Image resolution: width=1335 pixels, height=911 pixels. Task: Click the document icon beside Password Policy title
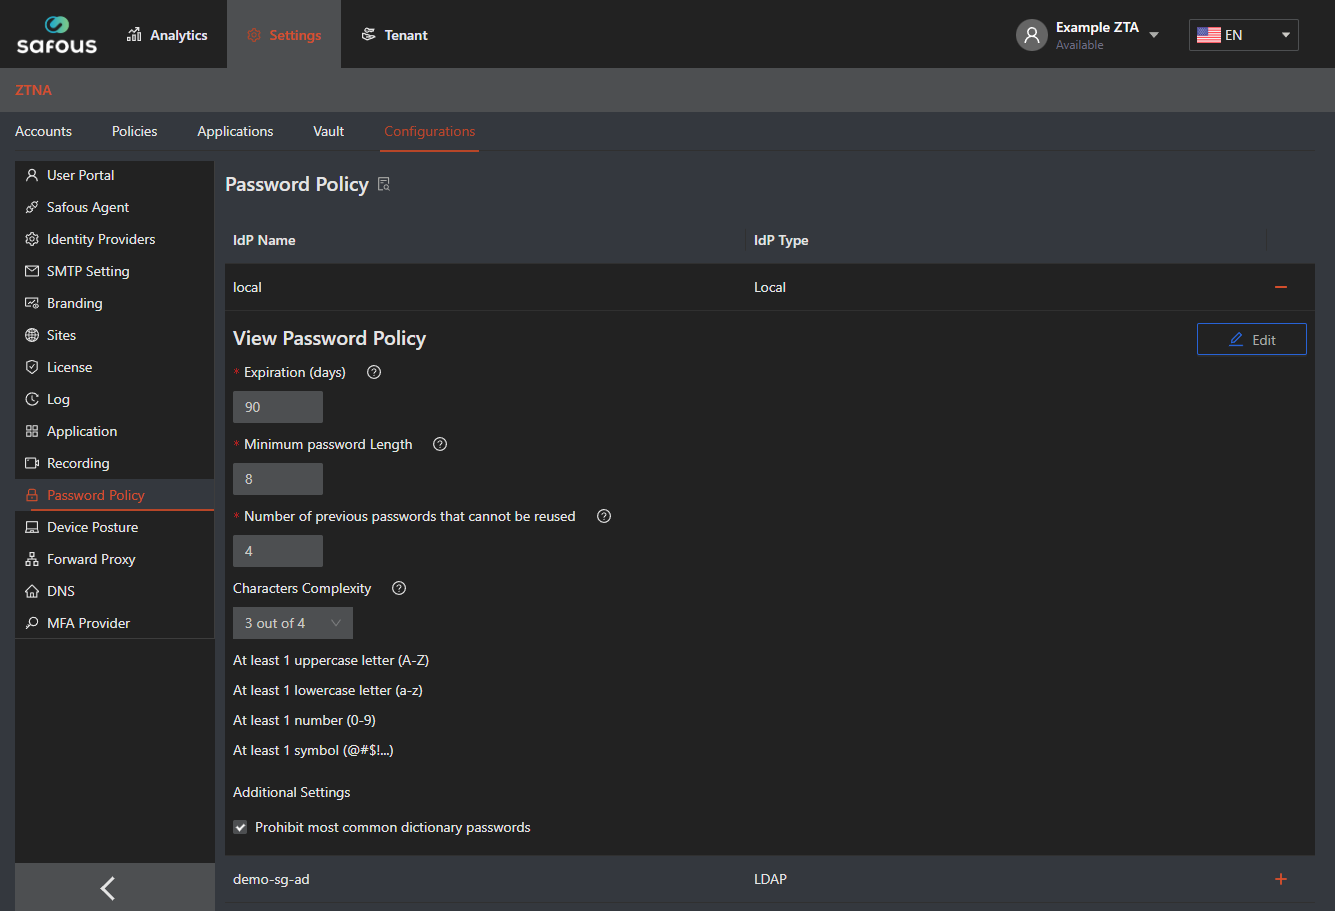[384, 184]
